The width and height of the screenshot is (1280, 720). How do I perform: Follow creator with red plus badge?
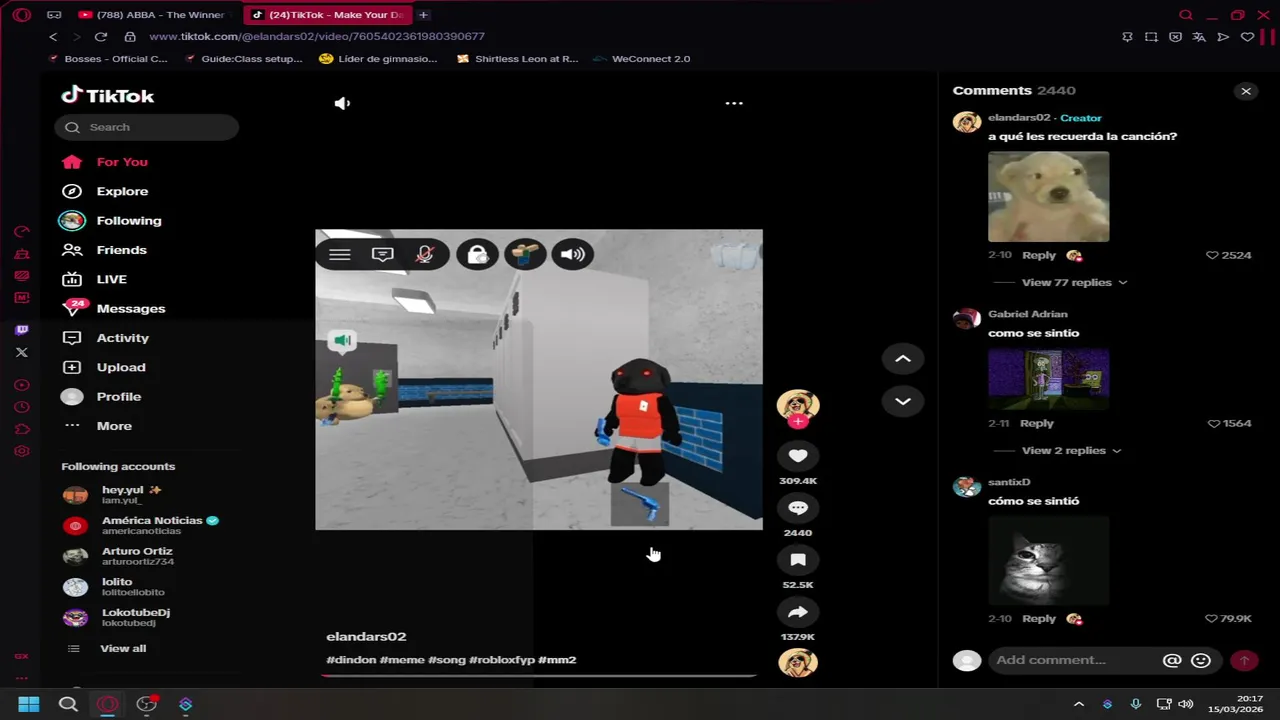pyautogui.click(x=798, y=422)
